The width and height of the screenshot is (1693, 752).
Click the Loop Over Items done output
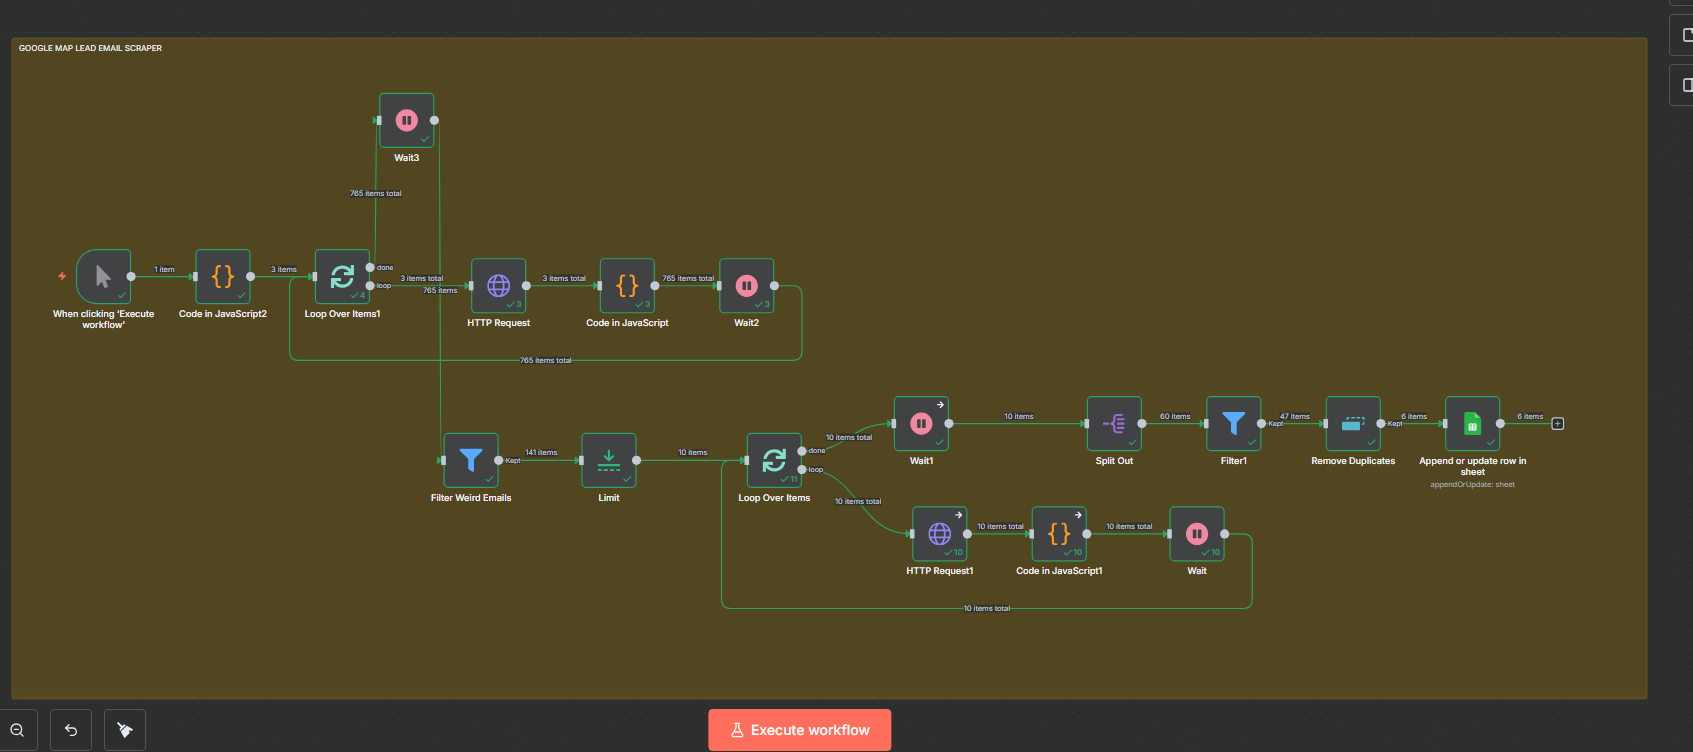(802, 451)
